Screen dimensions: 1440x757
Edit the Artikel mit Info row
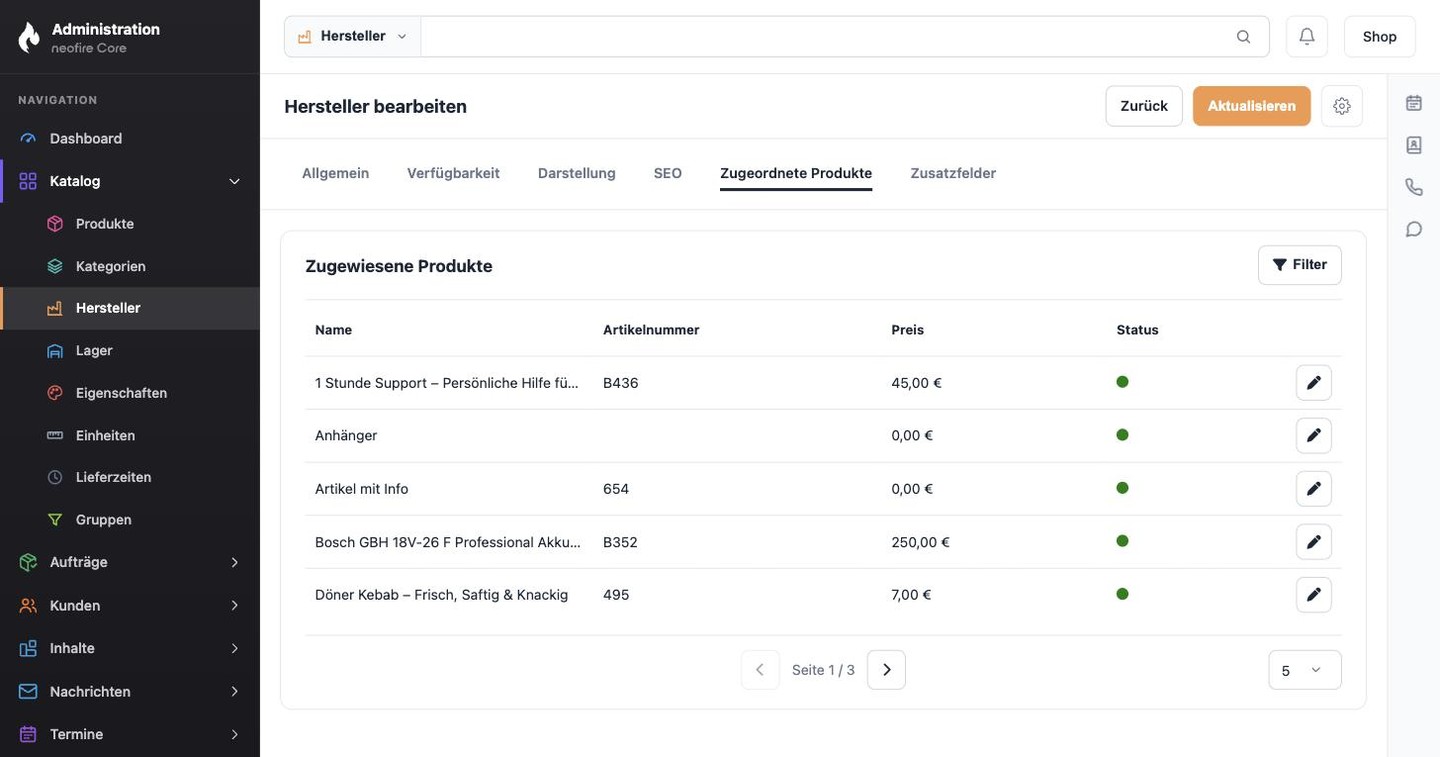1314,489
